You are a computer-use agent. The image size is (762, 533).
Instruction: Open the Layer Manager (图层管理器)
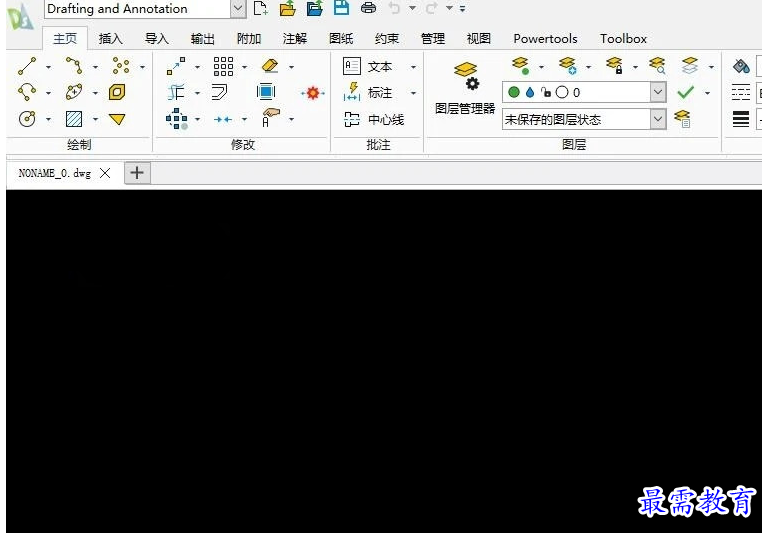pyautogui.click(x=465, y=88)
